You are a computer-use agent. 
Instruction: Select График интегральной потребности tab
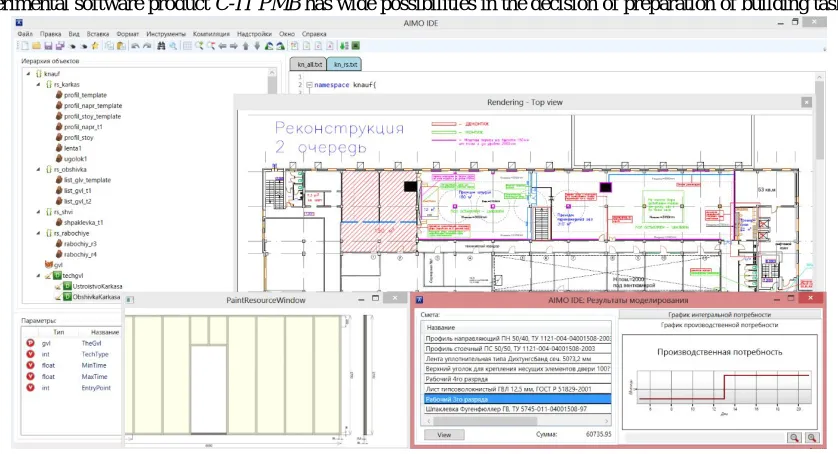tap(719, 314)
